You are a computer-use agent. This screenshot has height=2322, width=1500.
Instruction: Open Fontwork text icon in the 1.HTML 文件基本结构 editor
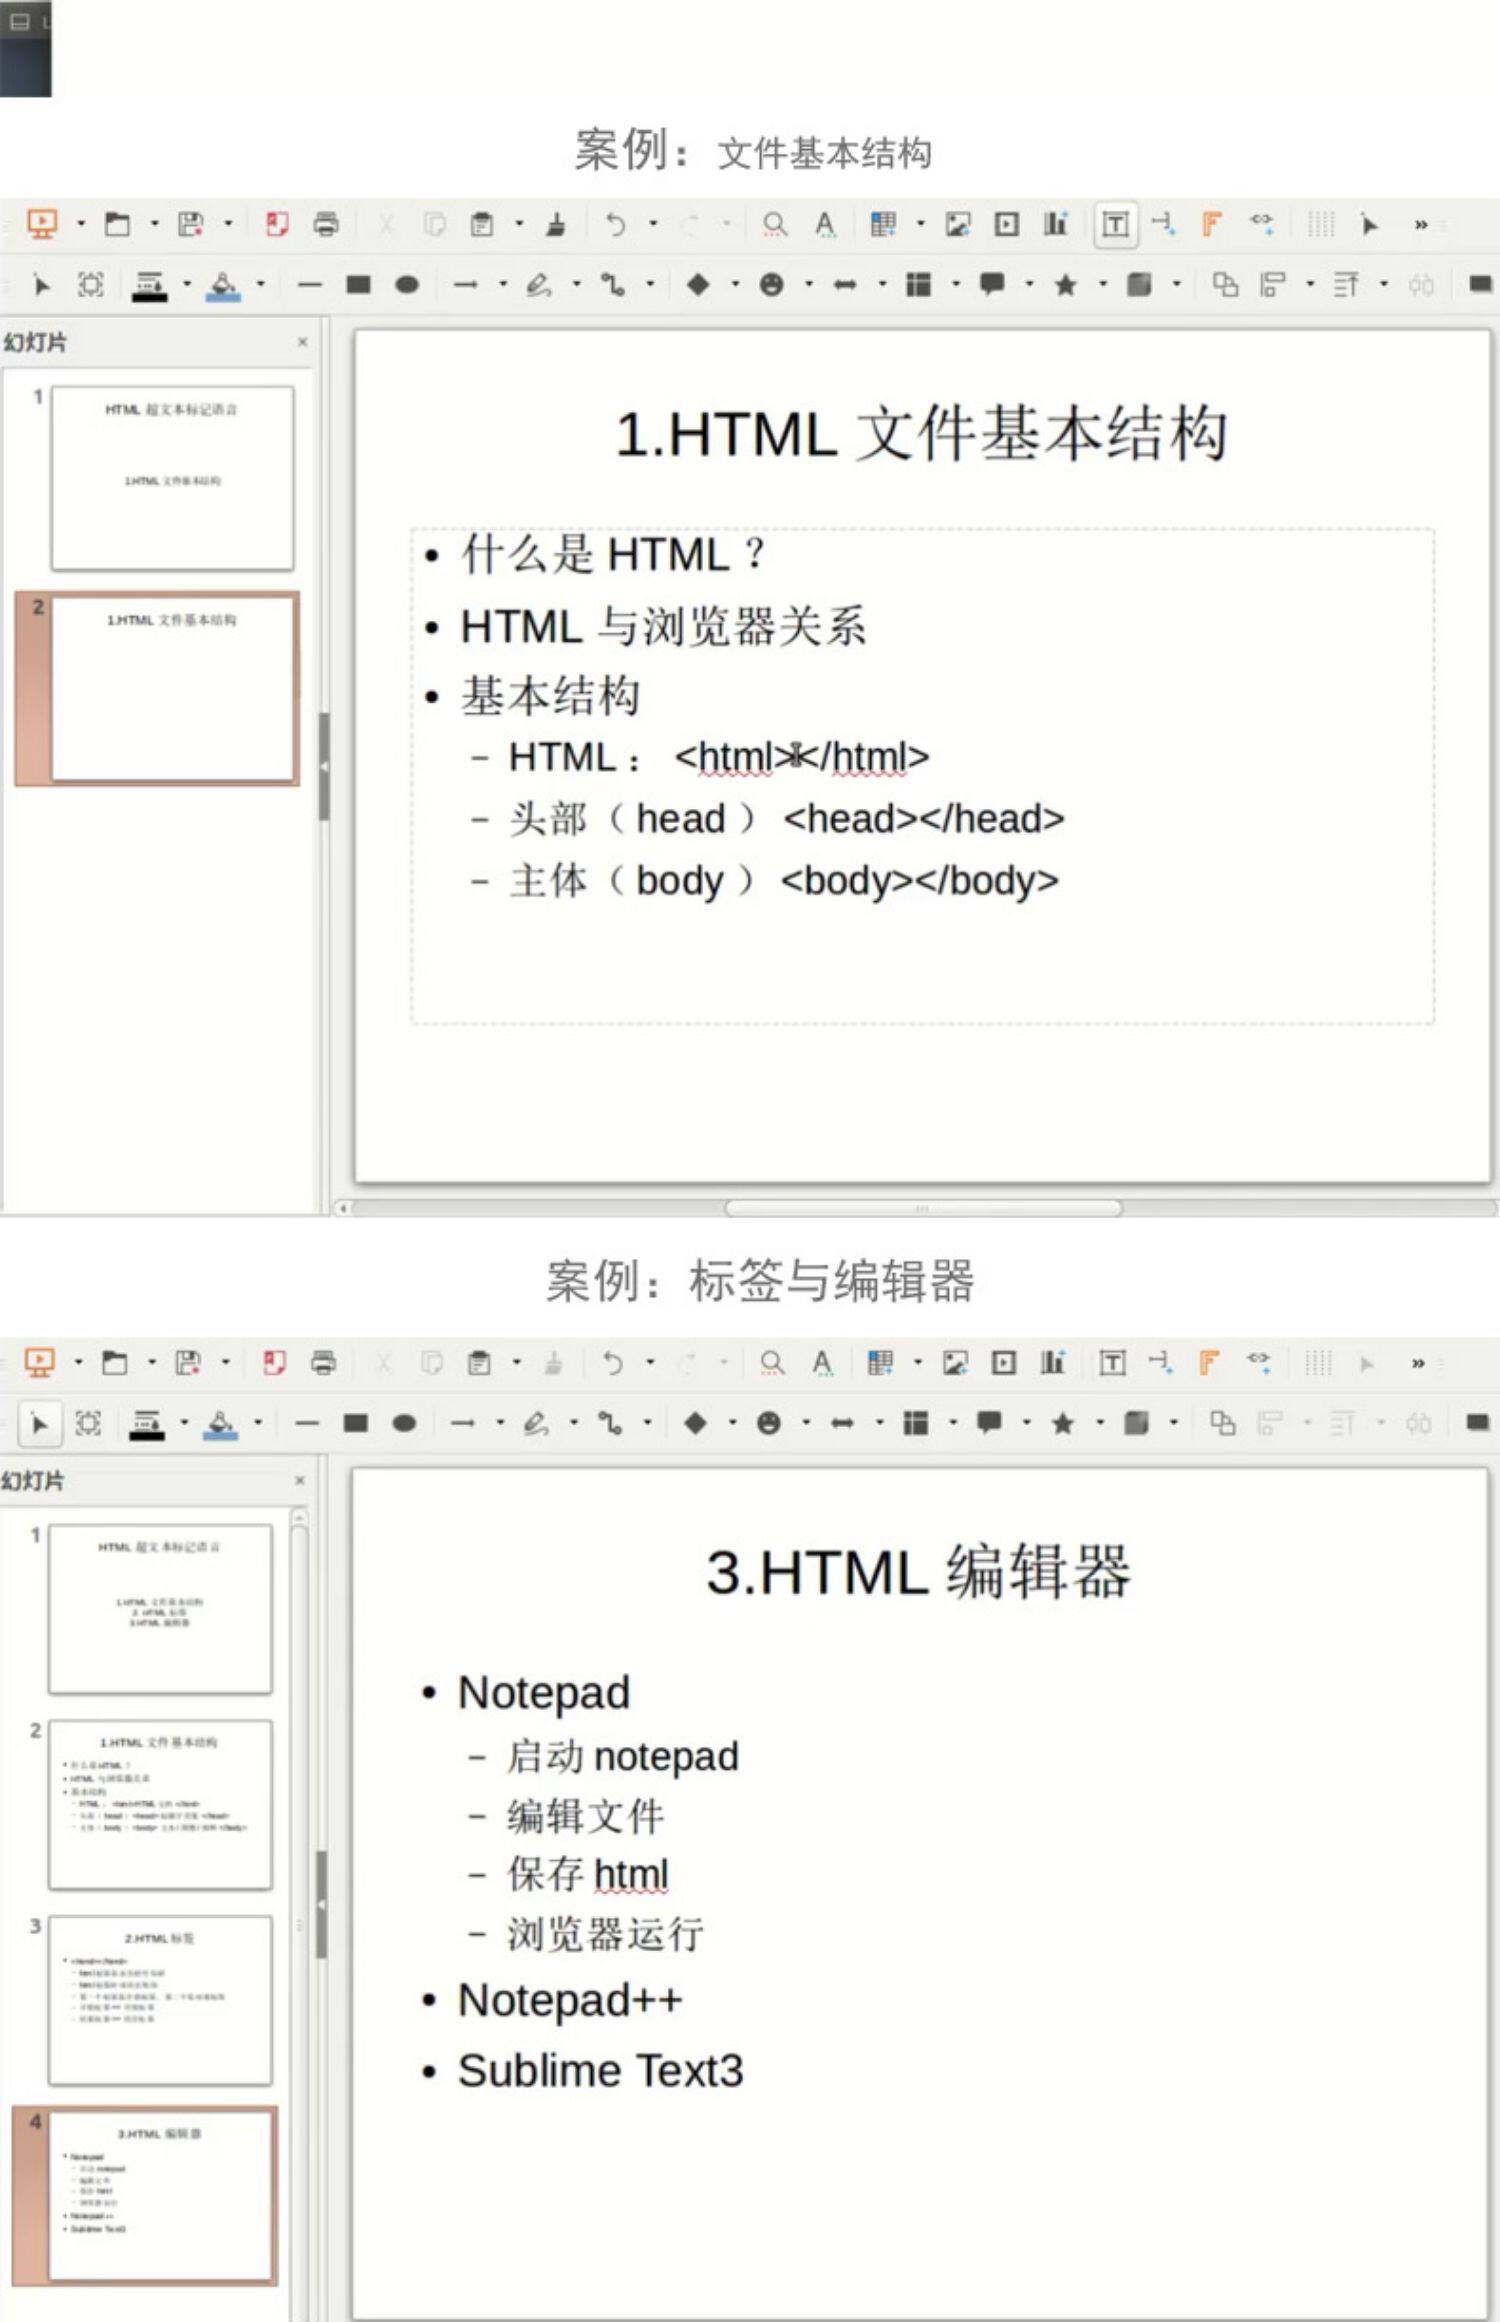(1211, 224)
